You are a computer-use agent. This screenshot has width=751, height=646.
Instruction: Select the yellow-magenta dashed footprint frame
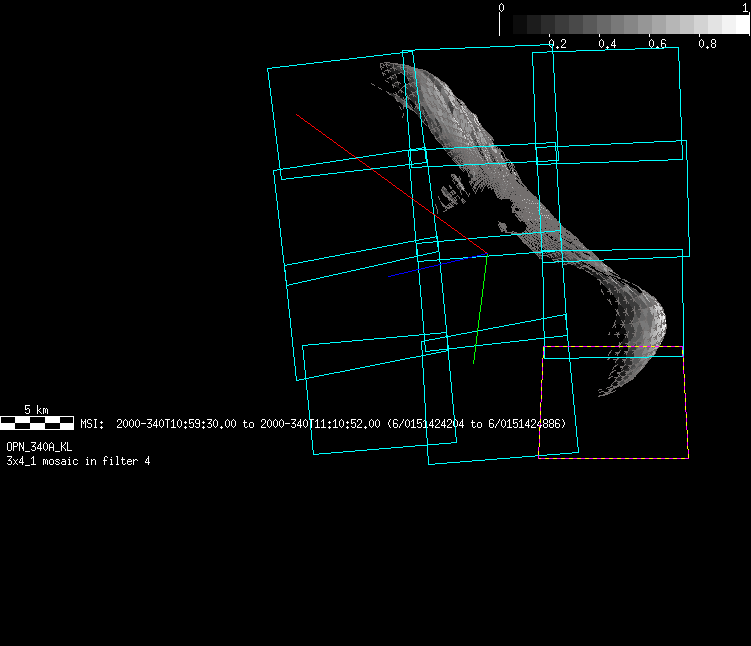(x=614, y=402)
